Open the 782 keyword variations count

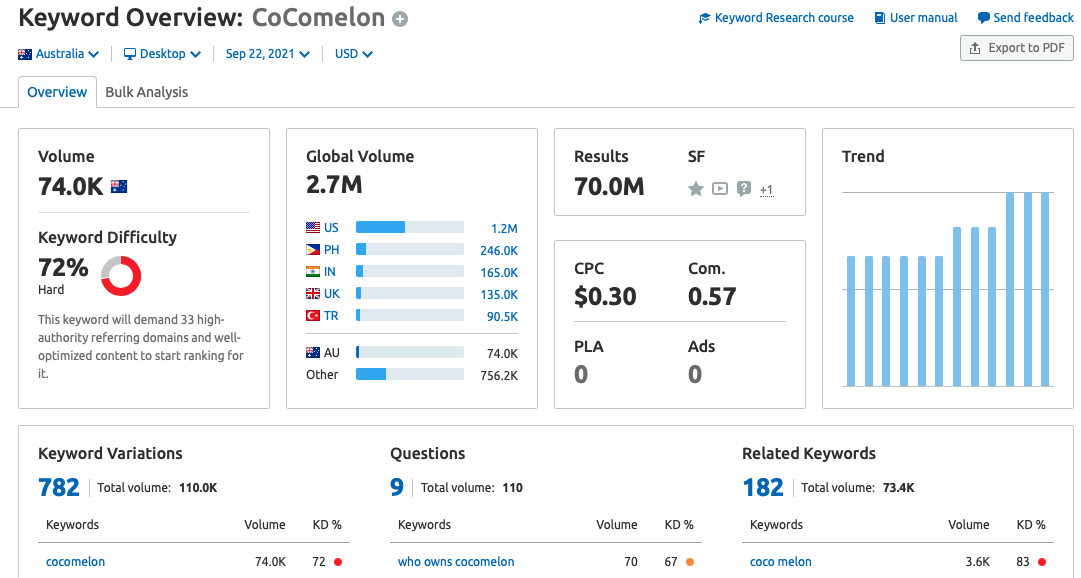(59, 487)
